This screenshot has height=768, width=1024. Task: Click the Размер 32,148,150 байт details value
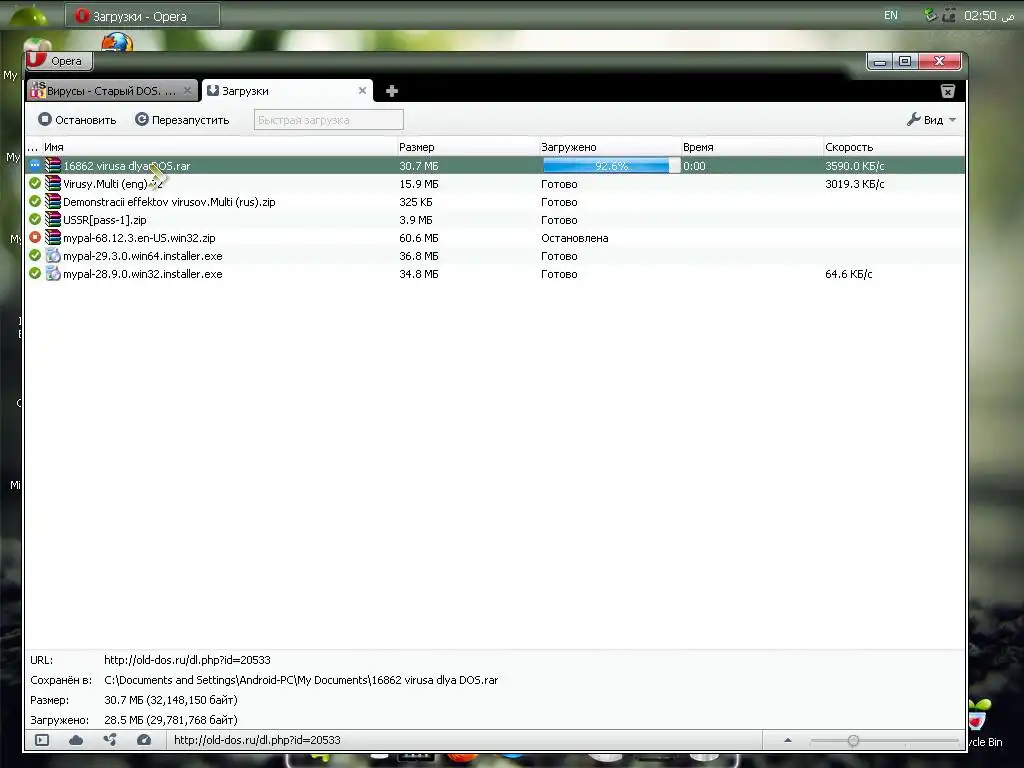[x=170, y=700]
